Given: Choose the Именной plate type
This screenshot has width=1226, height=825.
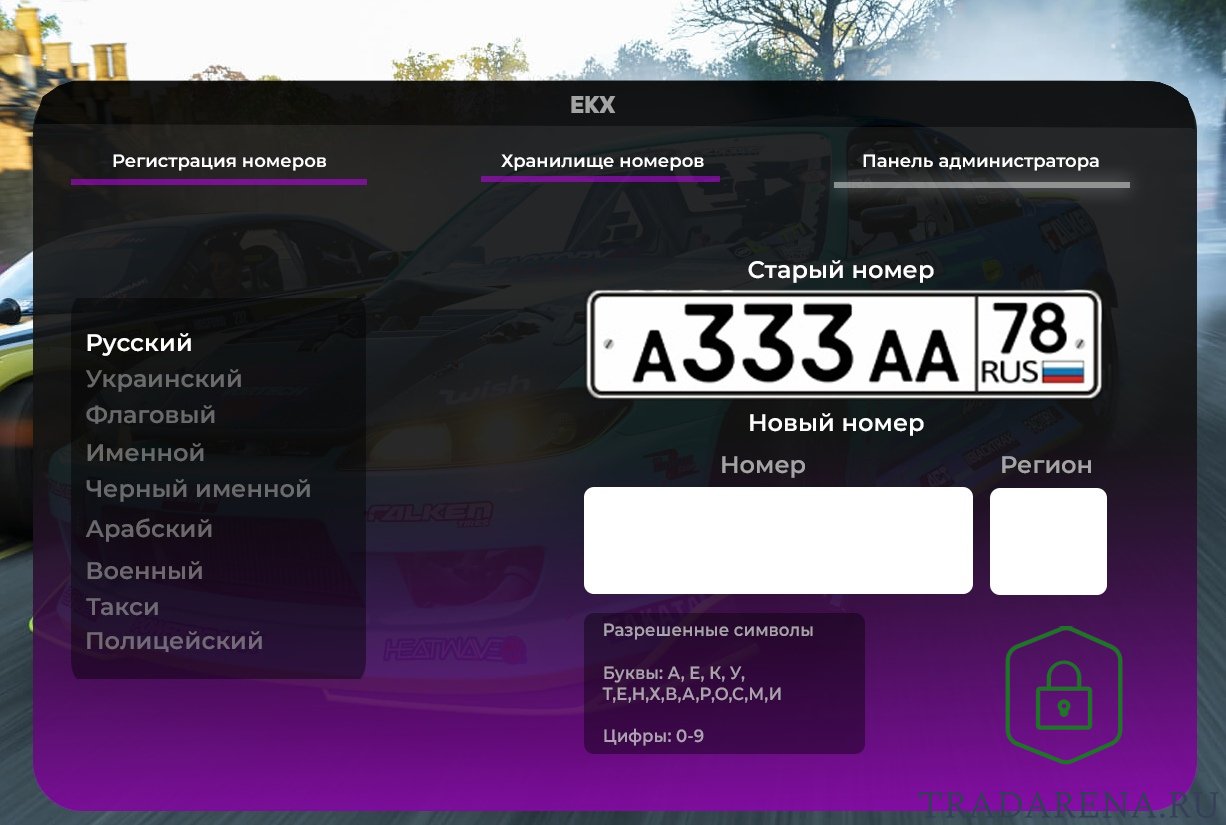Looking at the screenshot, I should click(x=145, y=453).
